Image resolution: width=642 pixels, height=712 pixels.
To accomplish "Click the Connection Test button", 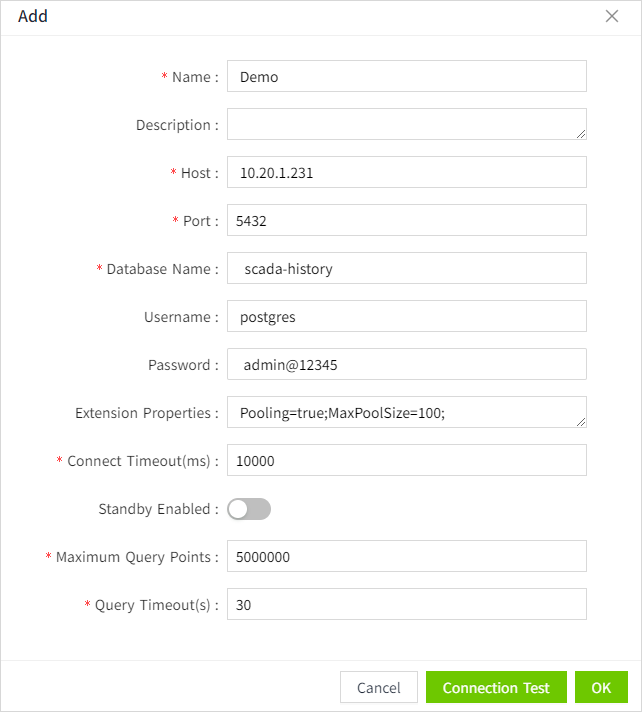I will (496, 688).
